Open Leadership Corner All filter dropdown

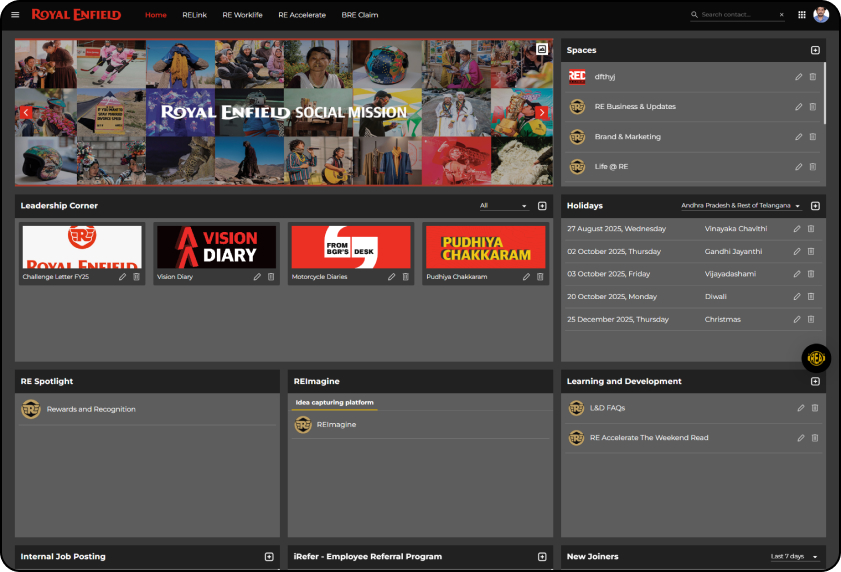tap(503, 206)
